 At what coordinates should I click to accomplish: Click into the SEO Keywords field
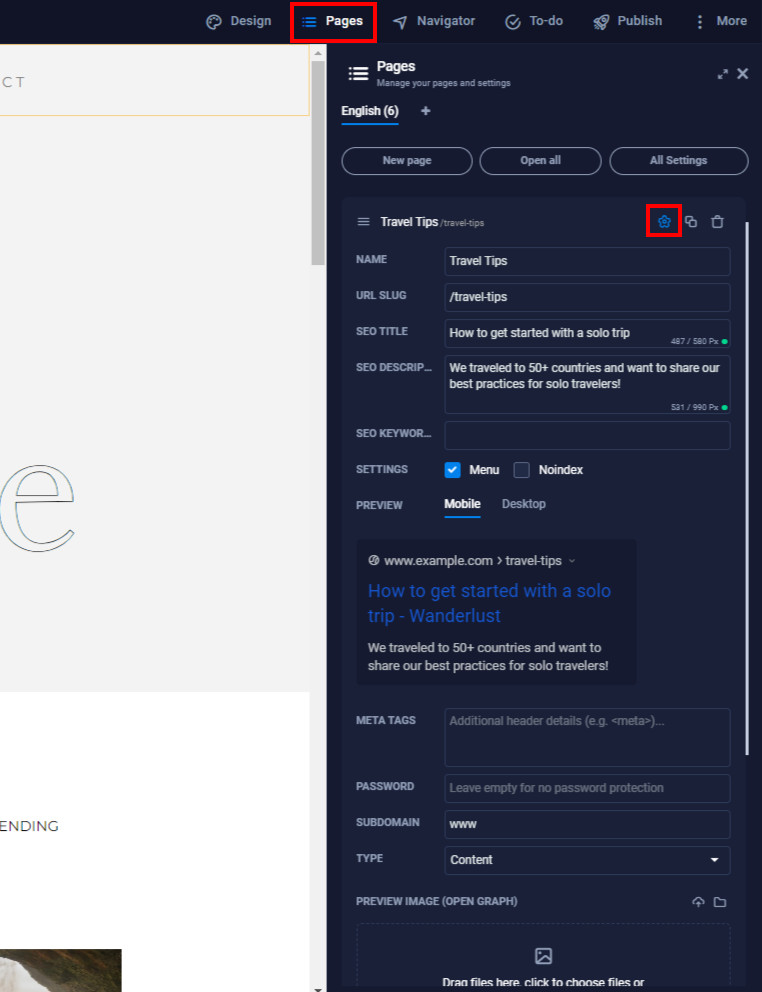pyautogui.click(x=587, y=435)
